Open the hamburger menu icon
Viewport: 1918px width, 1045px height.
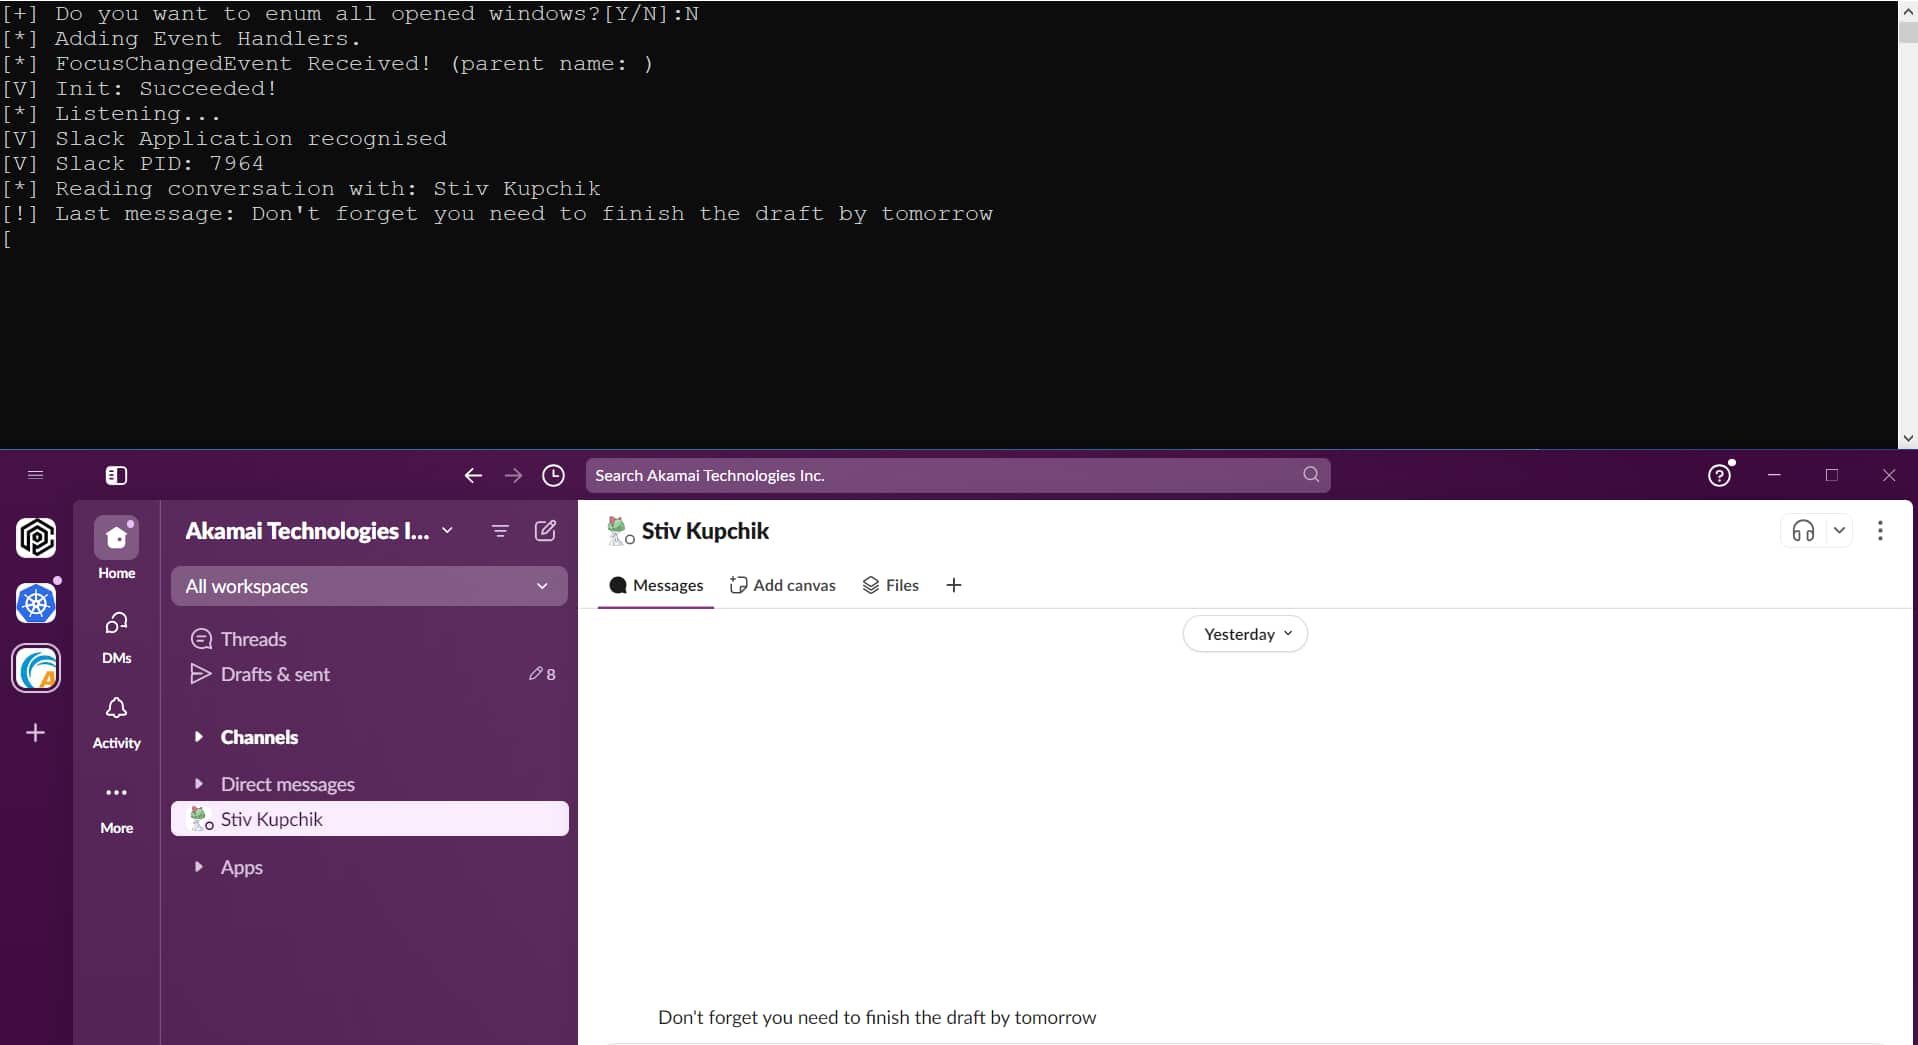[x=36, y=475]
